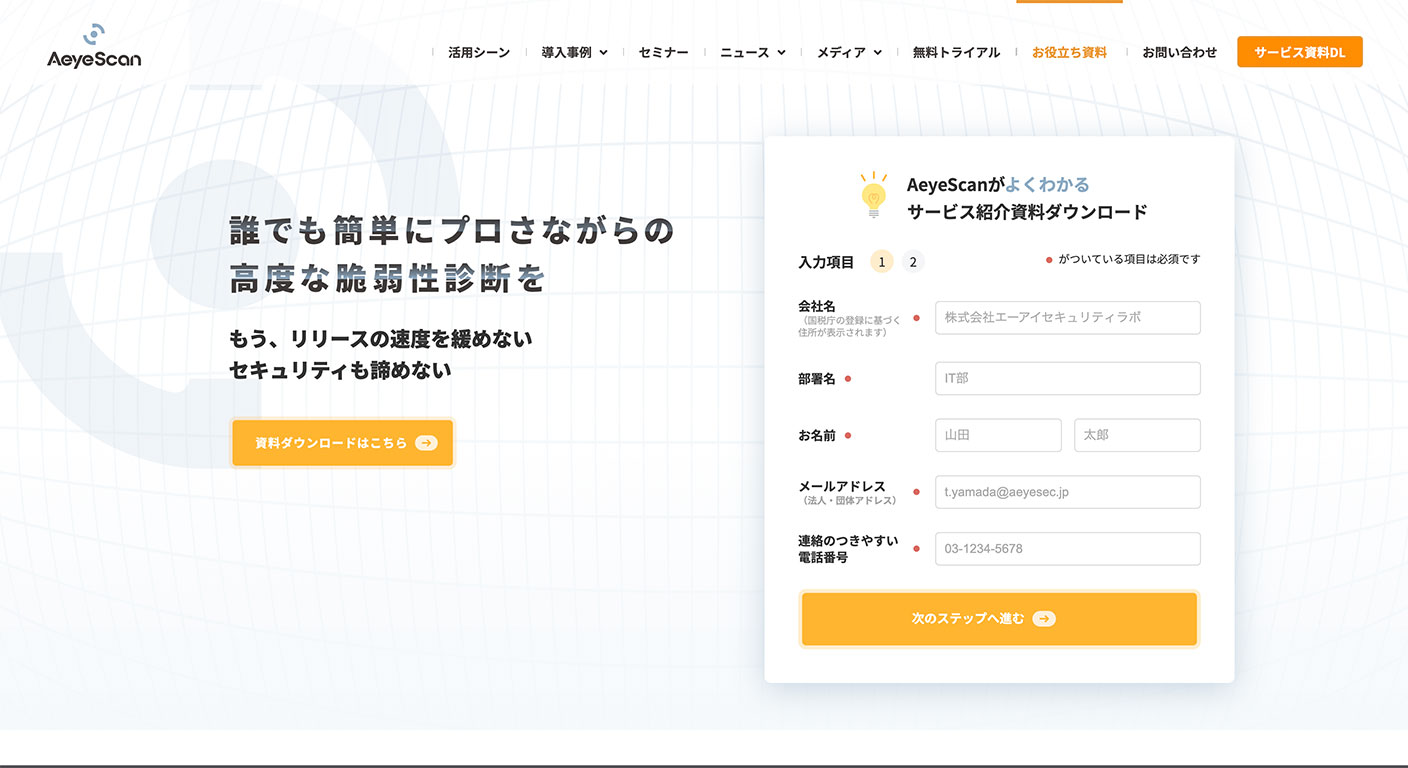The width and height of the screenshot is (1408, 768).
Task: Click the last name field showing 山田
Action: pyautogui.click(x=998, y=436)
